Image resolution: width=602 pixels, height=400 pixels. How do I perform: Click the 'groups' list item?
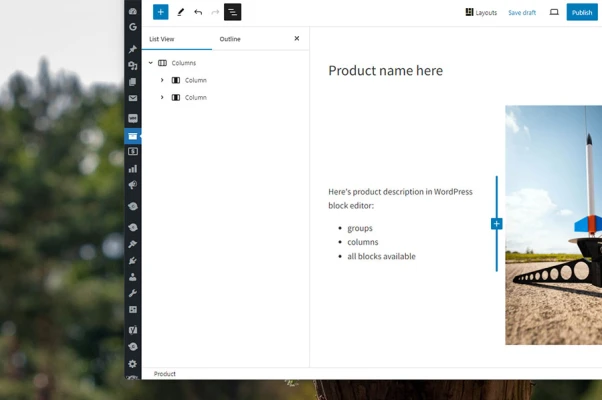pyautogui.click(x=360, y=228)
